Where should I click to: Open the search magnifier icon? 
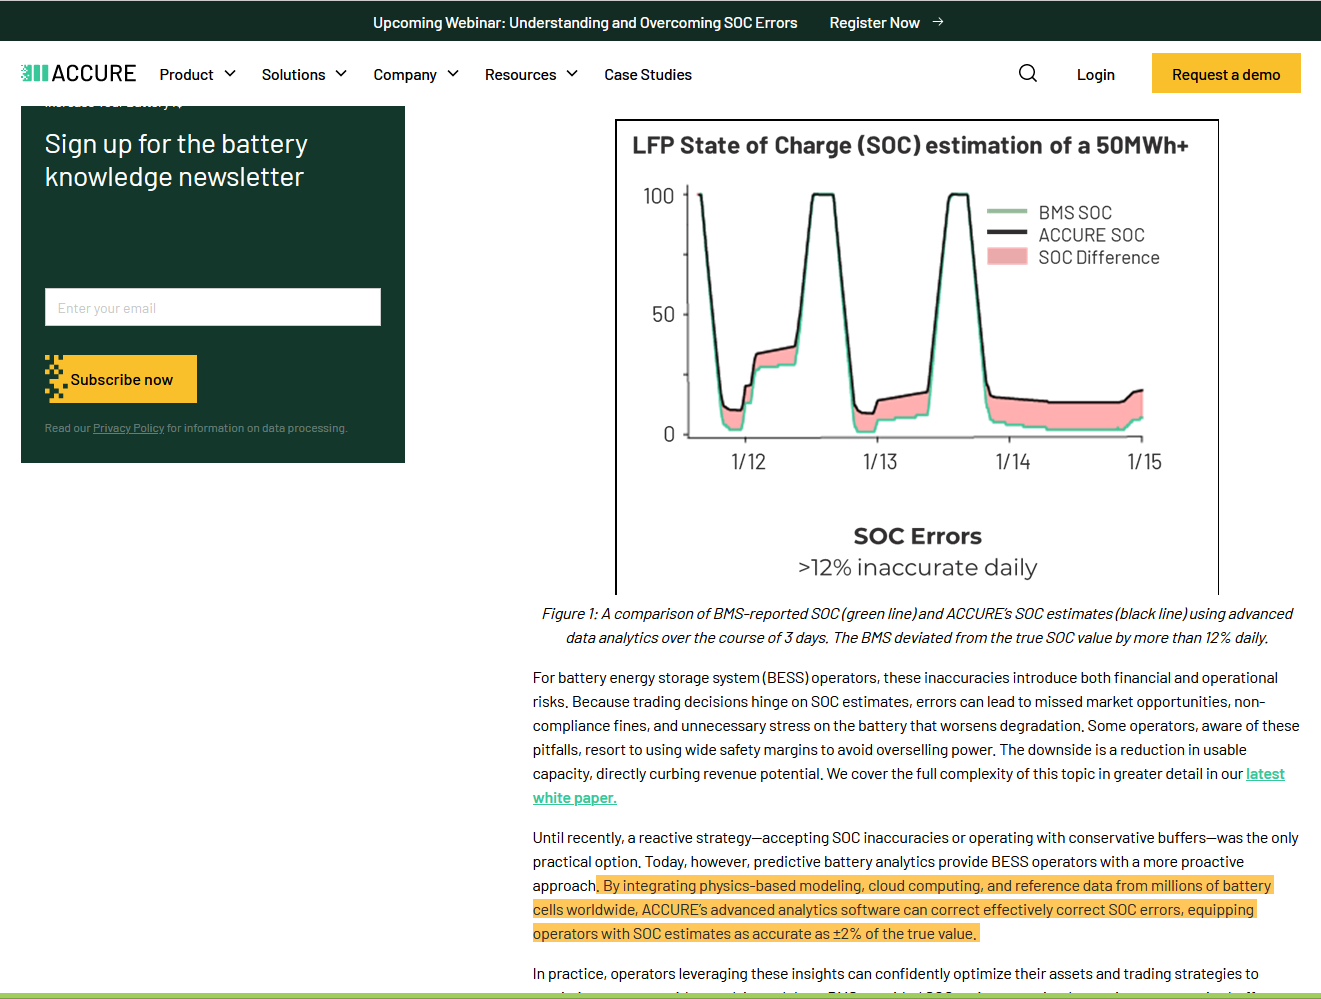tap(1028, 73)
